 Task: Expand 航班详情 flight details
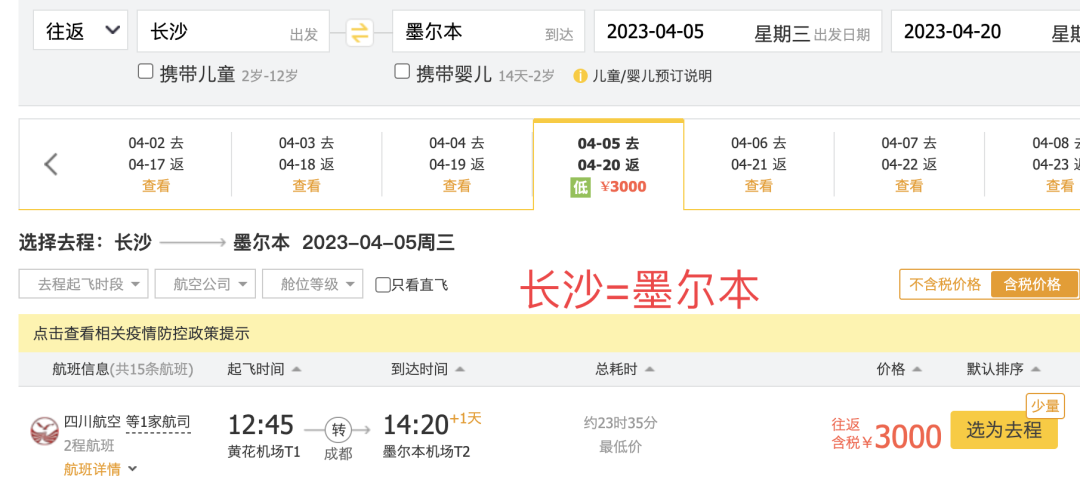101,470
